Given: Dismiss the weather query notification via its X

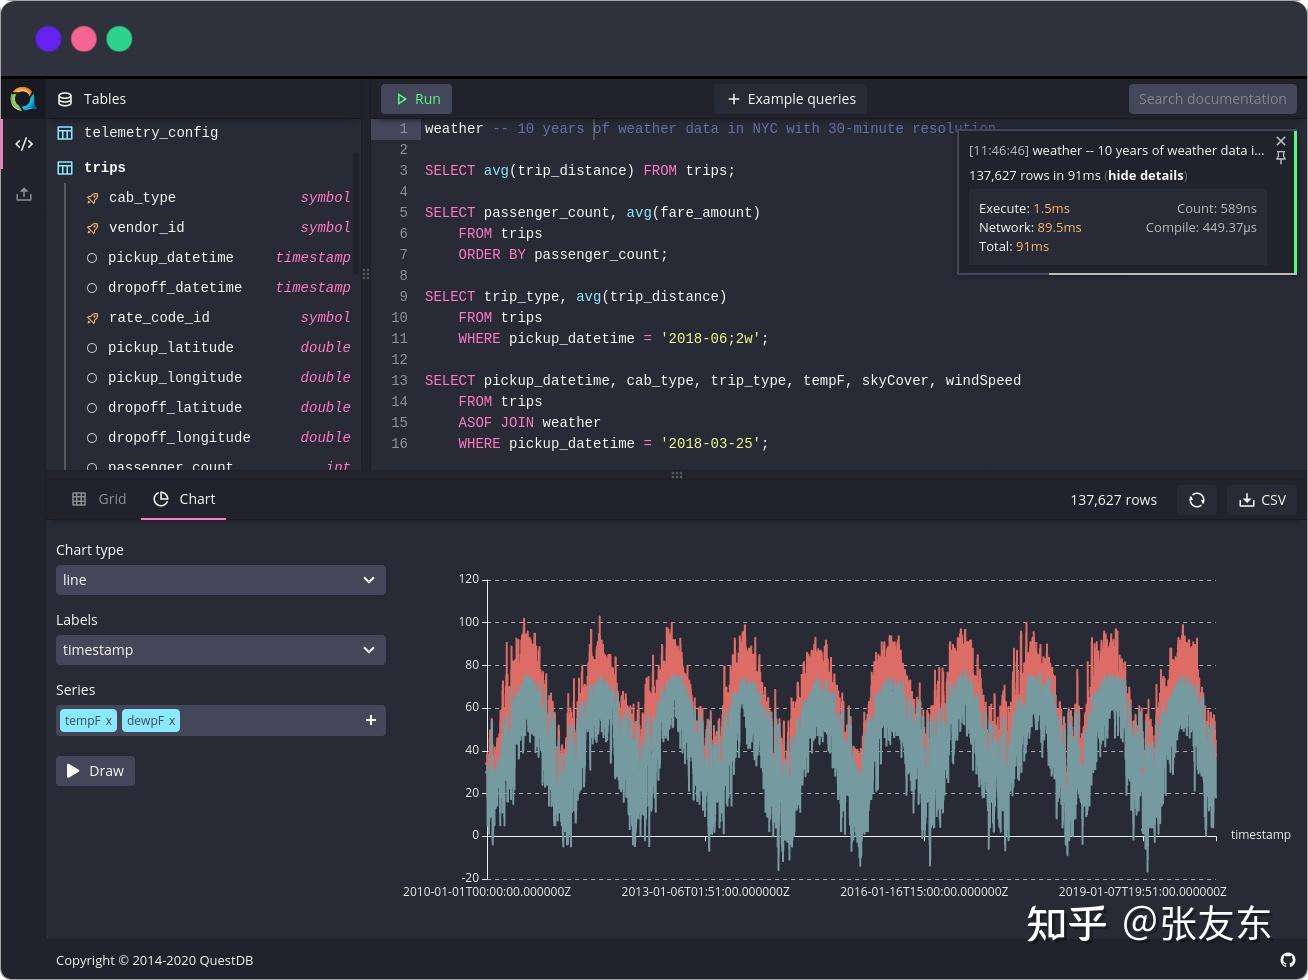Looking at the screenshot, I should [x=1281, y=141].
